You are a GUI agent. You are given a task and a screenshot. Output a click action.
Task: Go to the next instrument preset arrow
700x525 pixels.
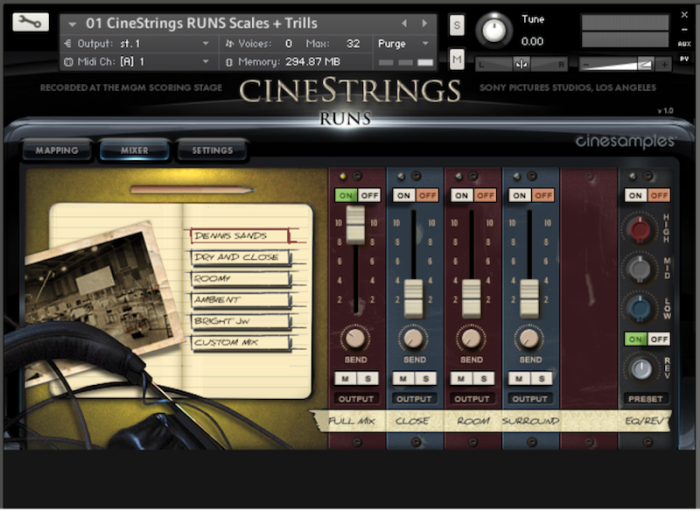(424, 23)
